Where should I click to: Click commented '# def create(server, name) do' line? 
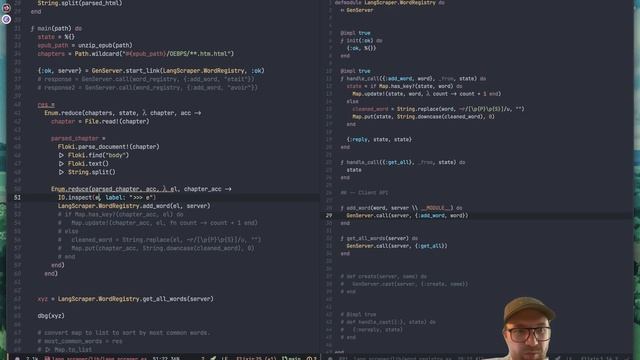pyautogui.click(x=384, y=276)
